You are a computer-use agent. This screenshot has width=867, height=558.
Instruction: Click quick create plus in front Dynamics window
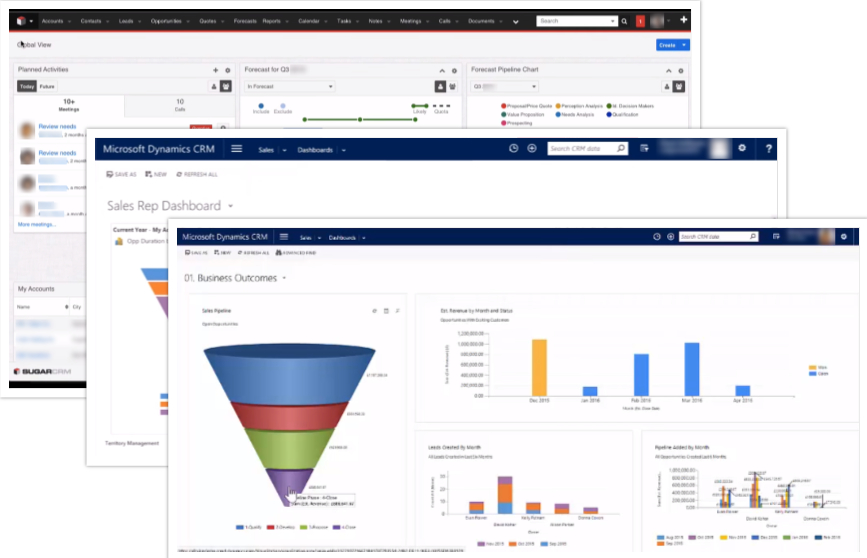(670, 237)
